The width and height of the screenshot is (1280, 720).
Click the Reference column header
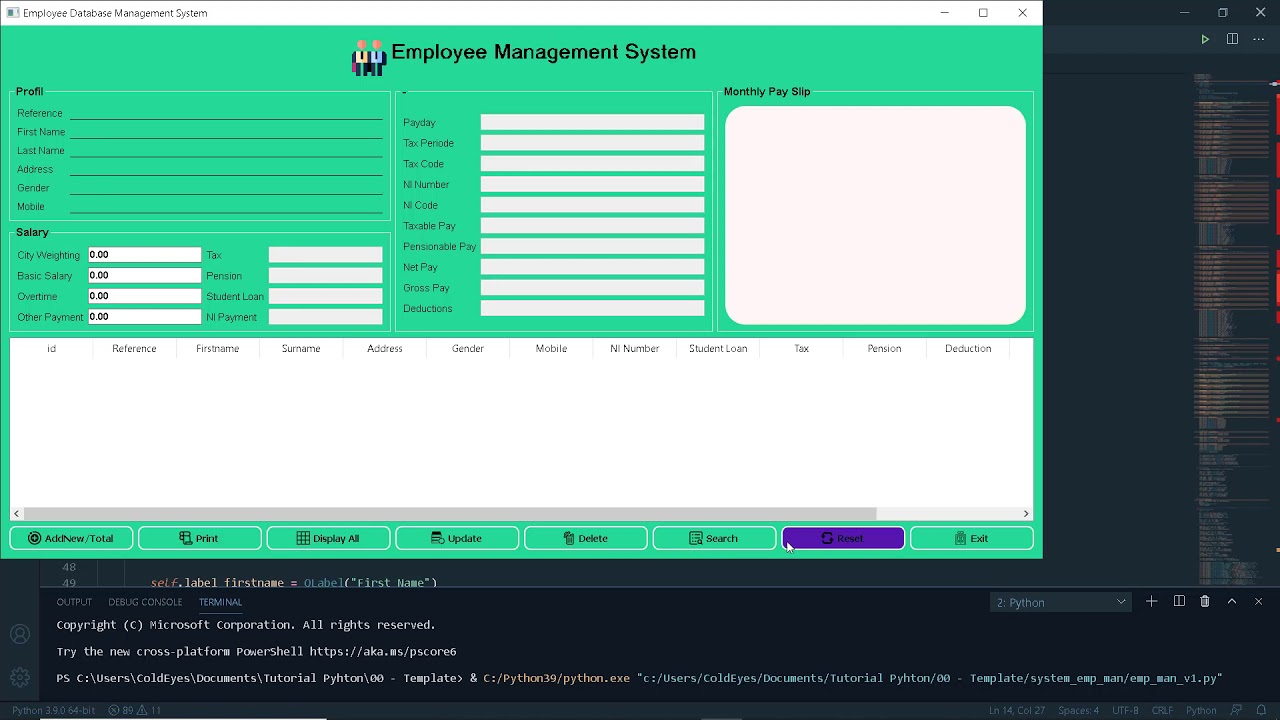point(134,348)
